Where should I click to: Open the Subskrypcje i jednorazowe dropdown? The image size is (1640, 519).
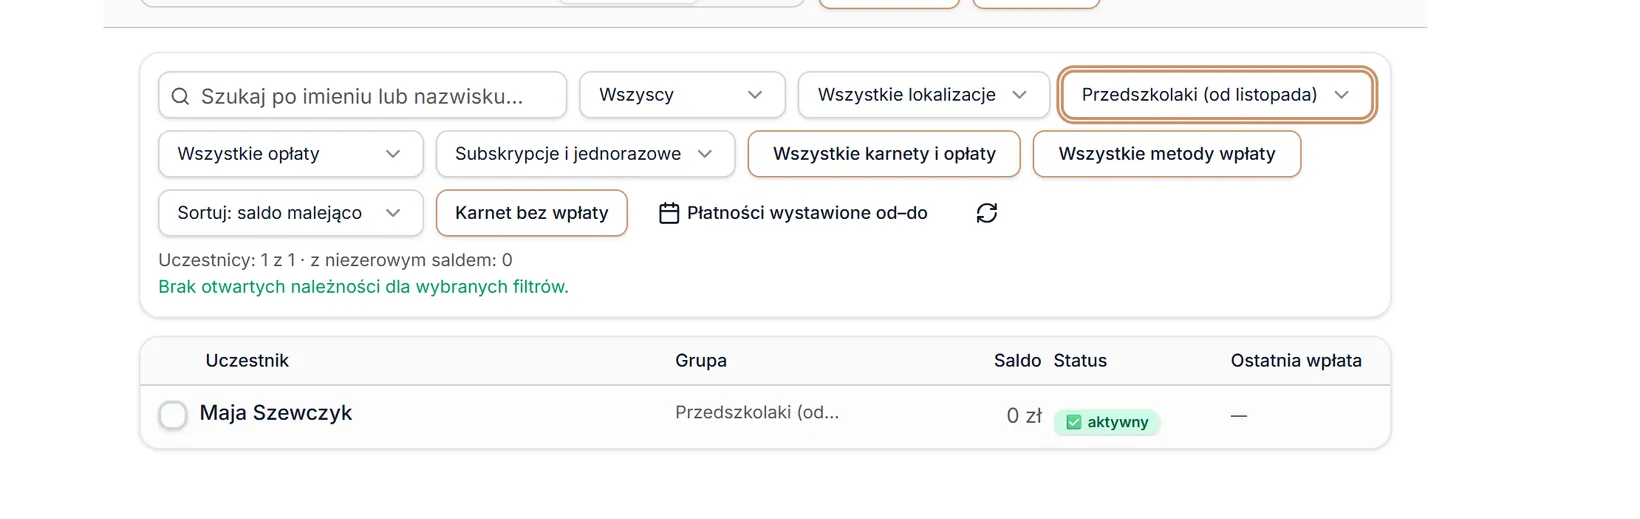pyautogui.click(x=585, y=154)
